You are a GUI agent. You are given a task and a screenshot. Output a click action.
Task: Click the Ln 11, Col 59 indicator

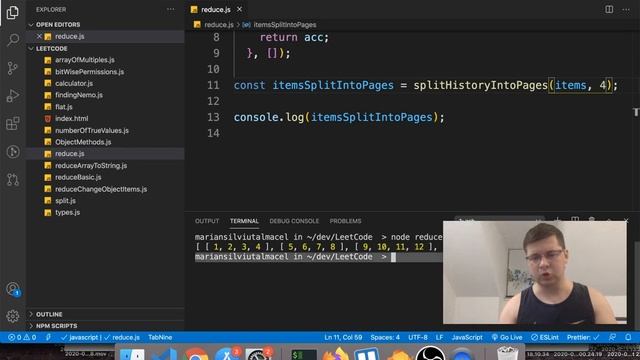[x=343, y=338]
